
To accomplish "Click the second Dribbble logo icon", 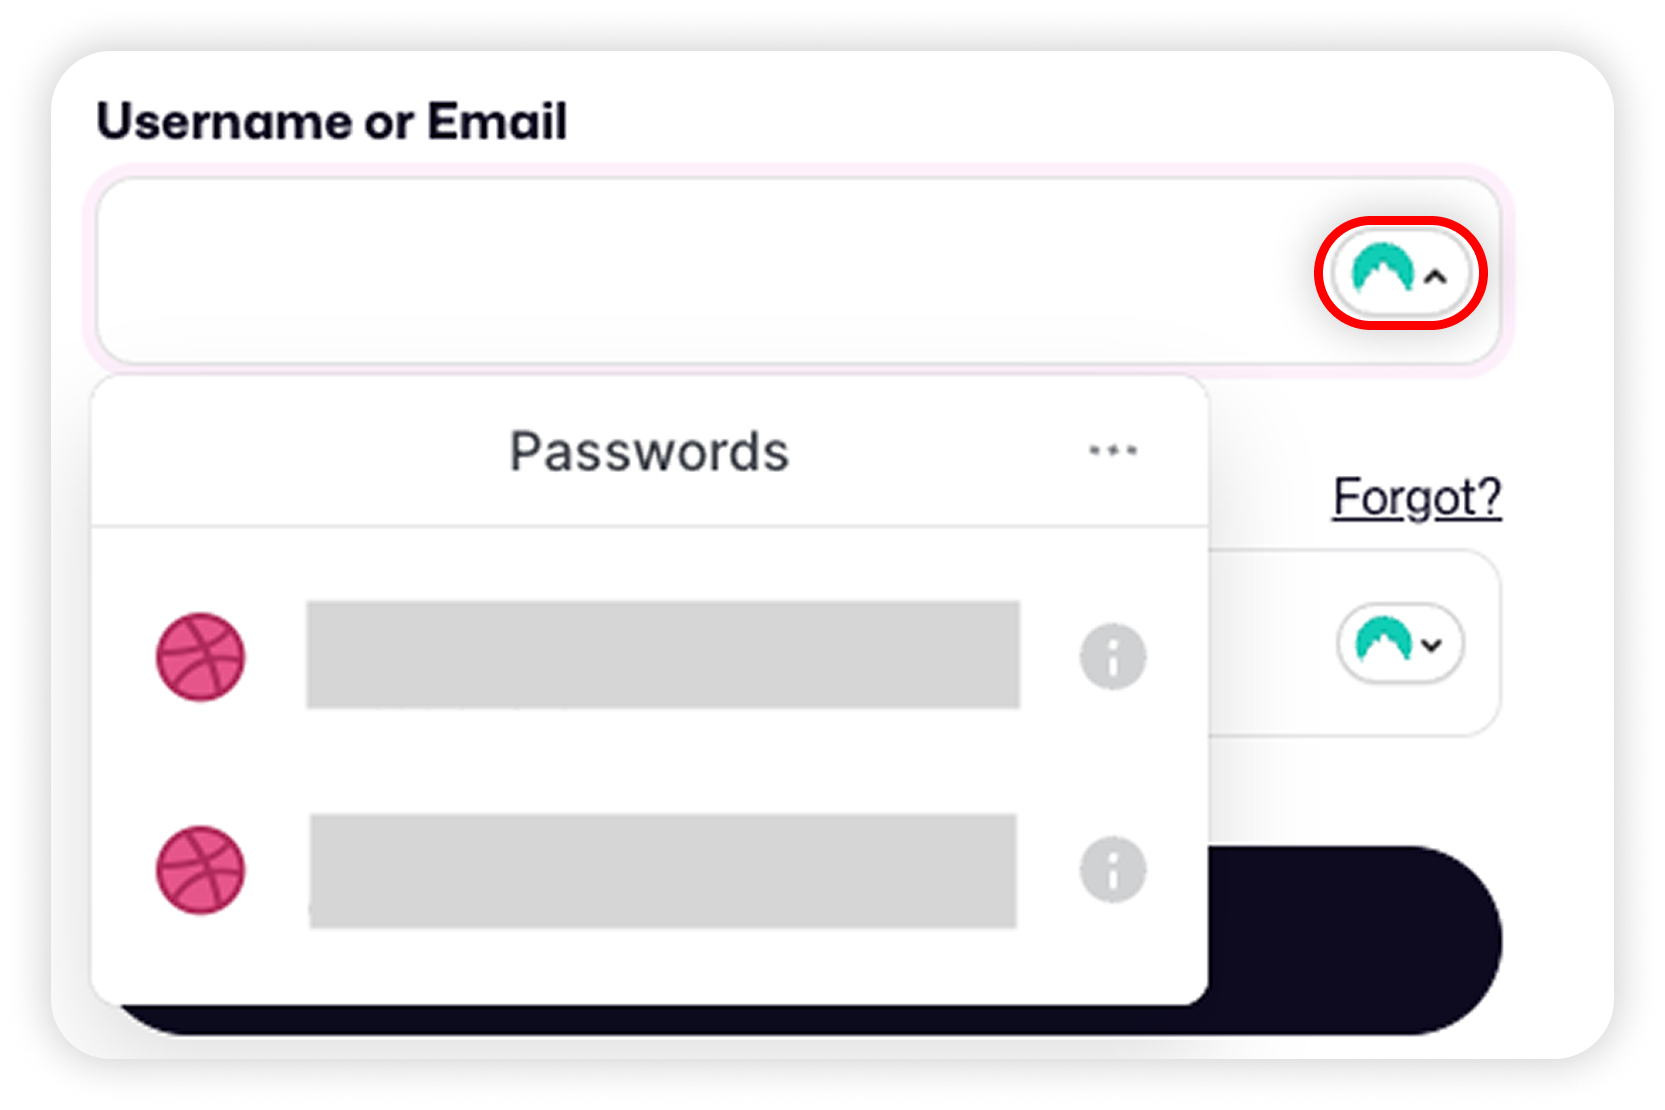I will 200,870.
